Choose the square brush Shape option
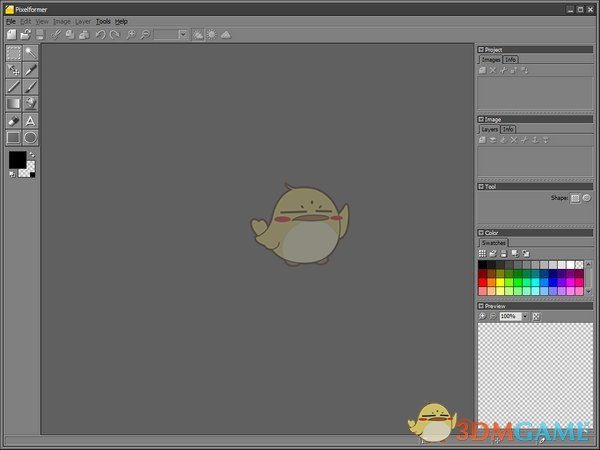The image size is (600, 450). (x=575, y=198)
